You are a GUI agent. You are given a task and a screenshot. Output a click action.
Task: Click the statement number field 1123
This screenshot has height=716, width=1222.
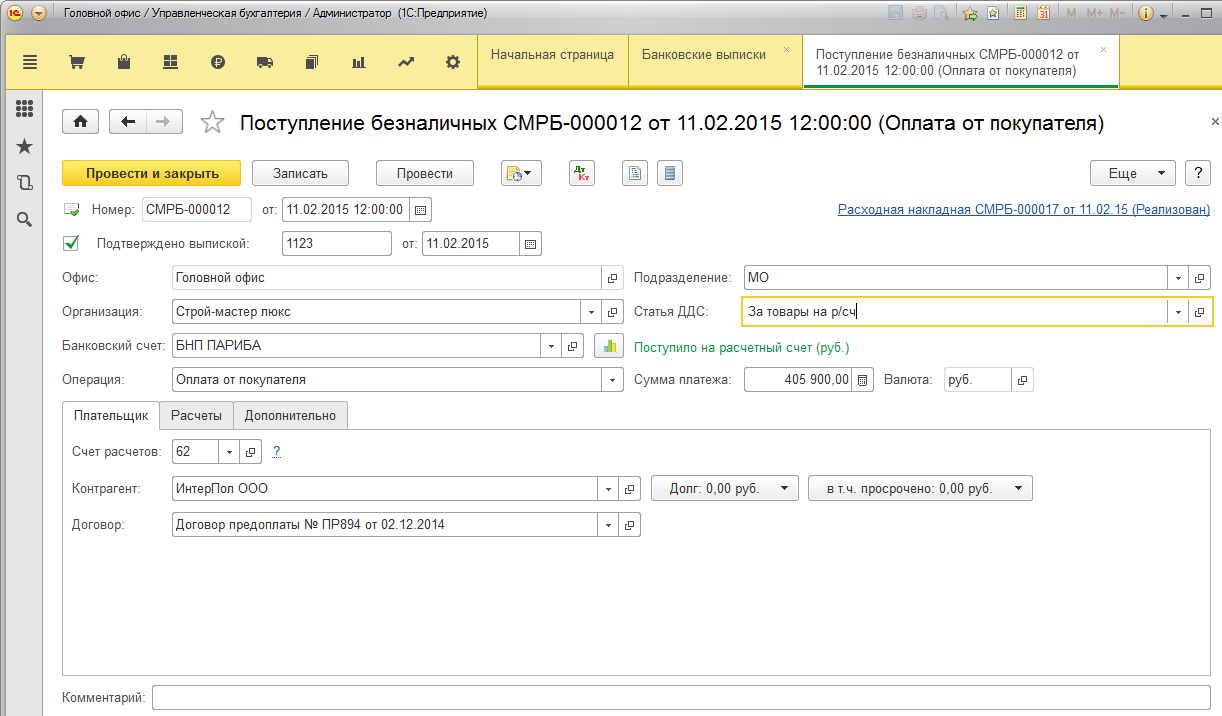(337, 243)
